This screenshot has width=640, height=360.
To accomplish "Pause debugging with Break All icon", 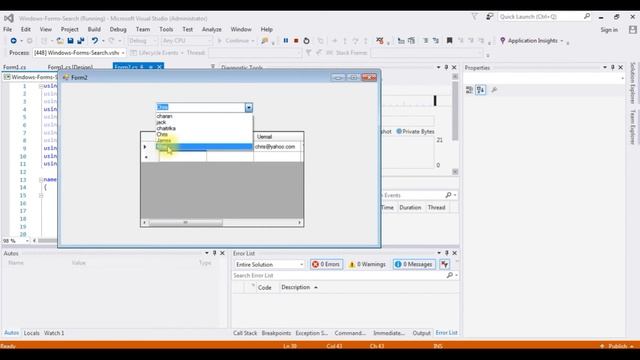I will pos(286,40).
